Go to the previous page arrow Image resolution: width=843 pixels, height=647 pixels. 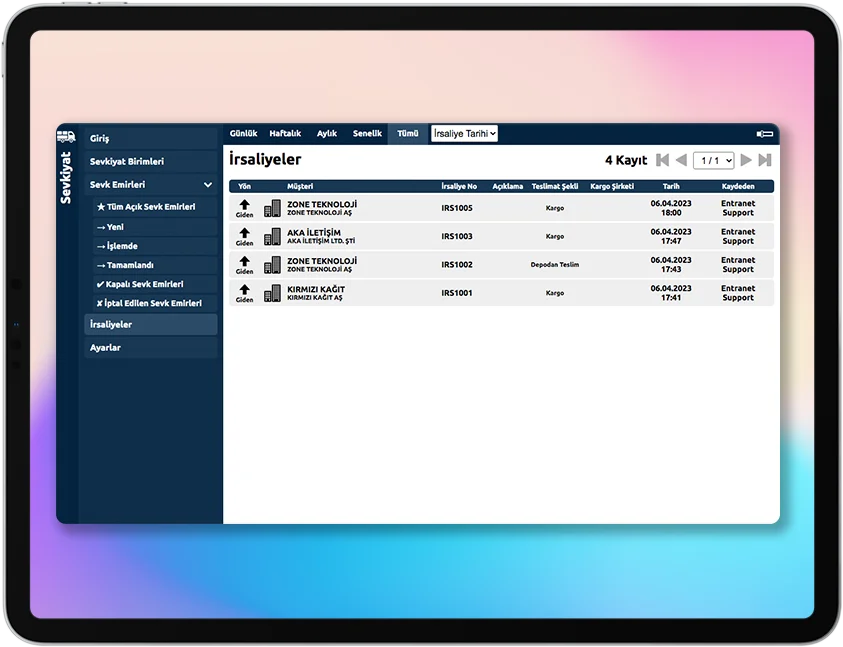point(681,160)
